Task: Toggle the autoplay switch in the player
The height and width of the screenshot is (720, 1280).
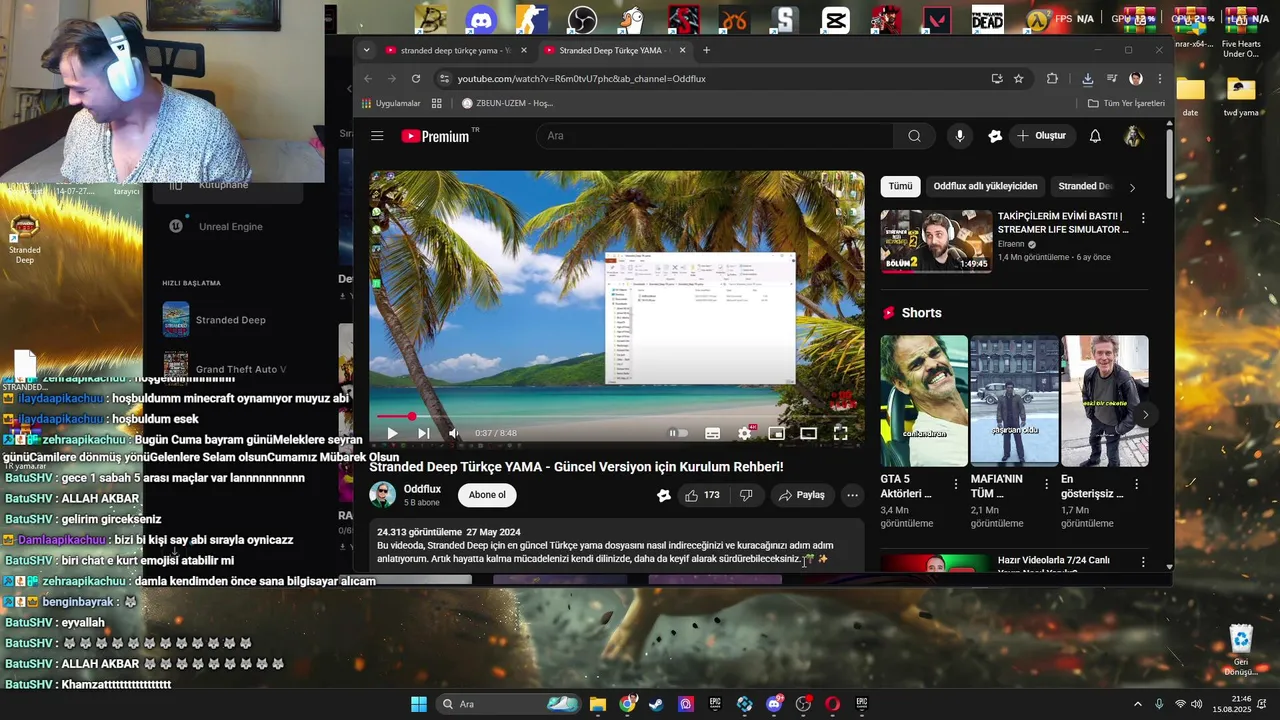Action: click(678, 433)
